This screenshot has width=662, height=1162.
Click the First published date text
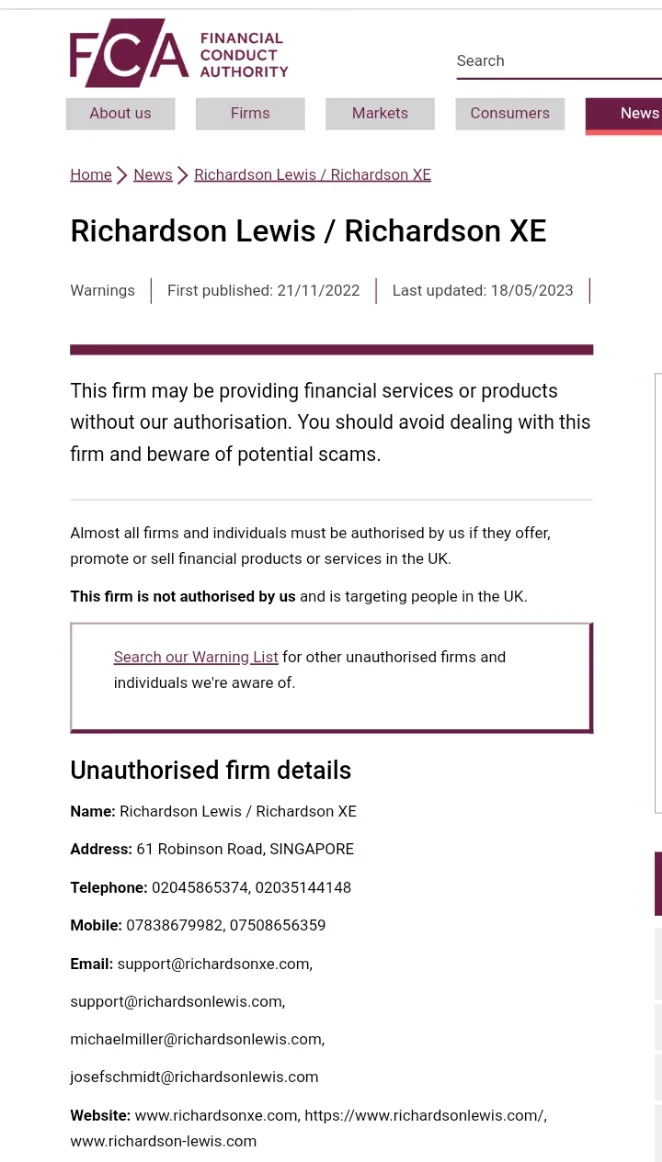click(263, 290)
